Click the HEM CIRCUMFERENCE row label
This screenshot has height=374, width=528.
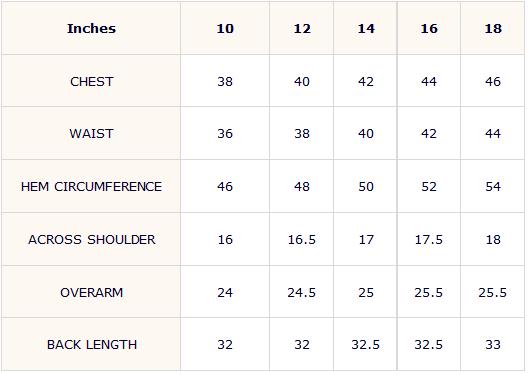91,186
